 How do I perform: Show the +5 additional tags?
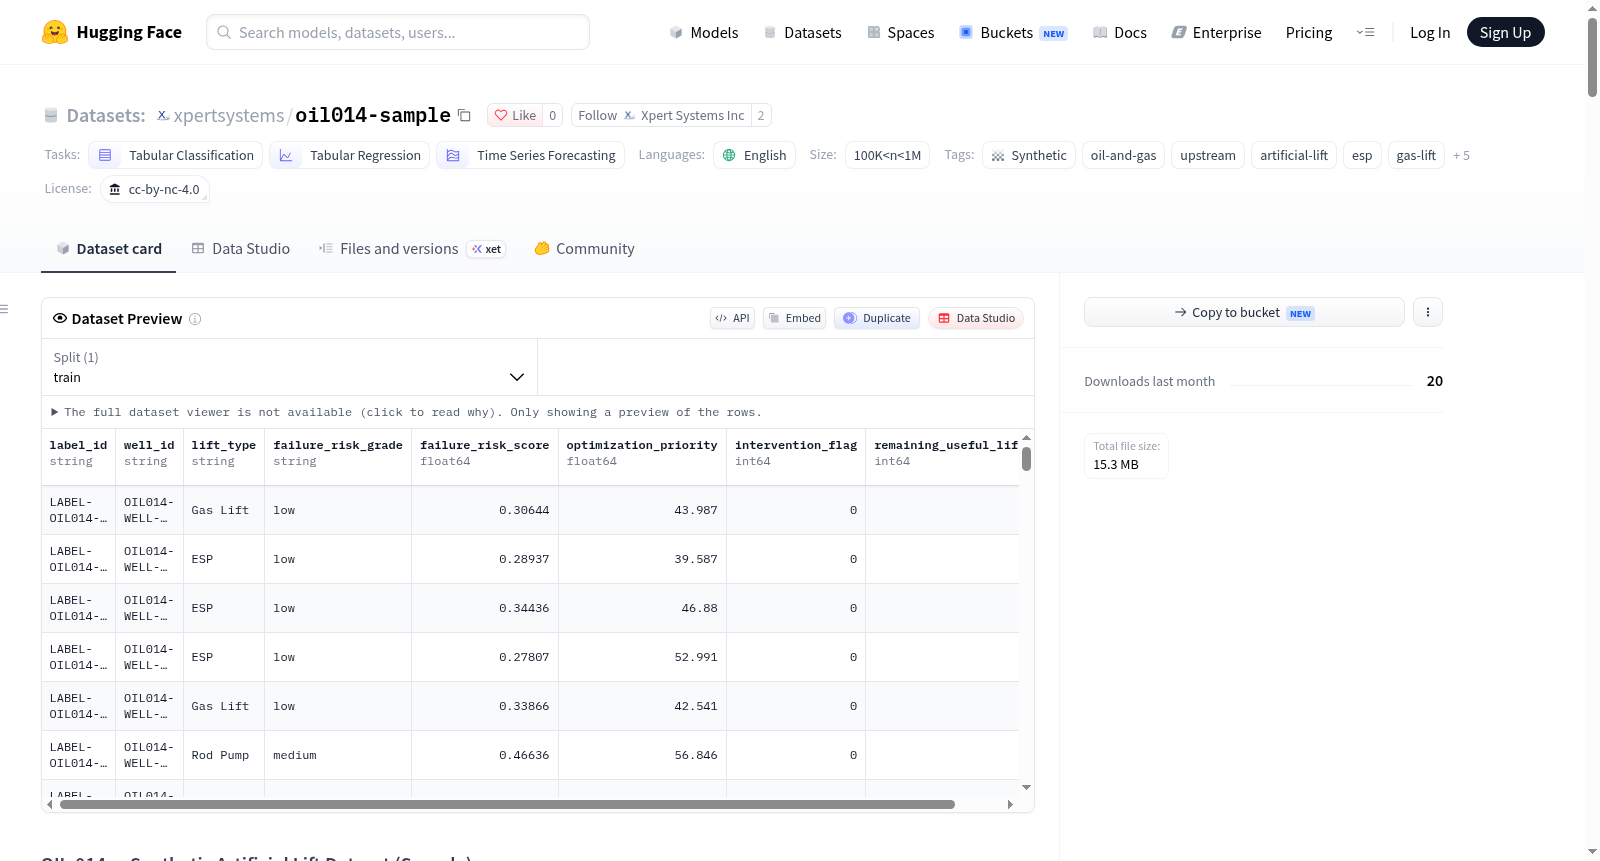(1461, 155)
